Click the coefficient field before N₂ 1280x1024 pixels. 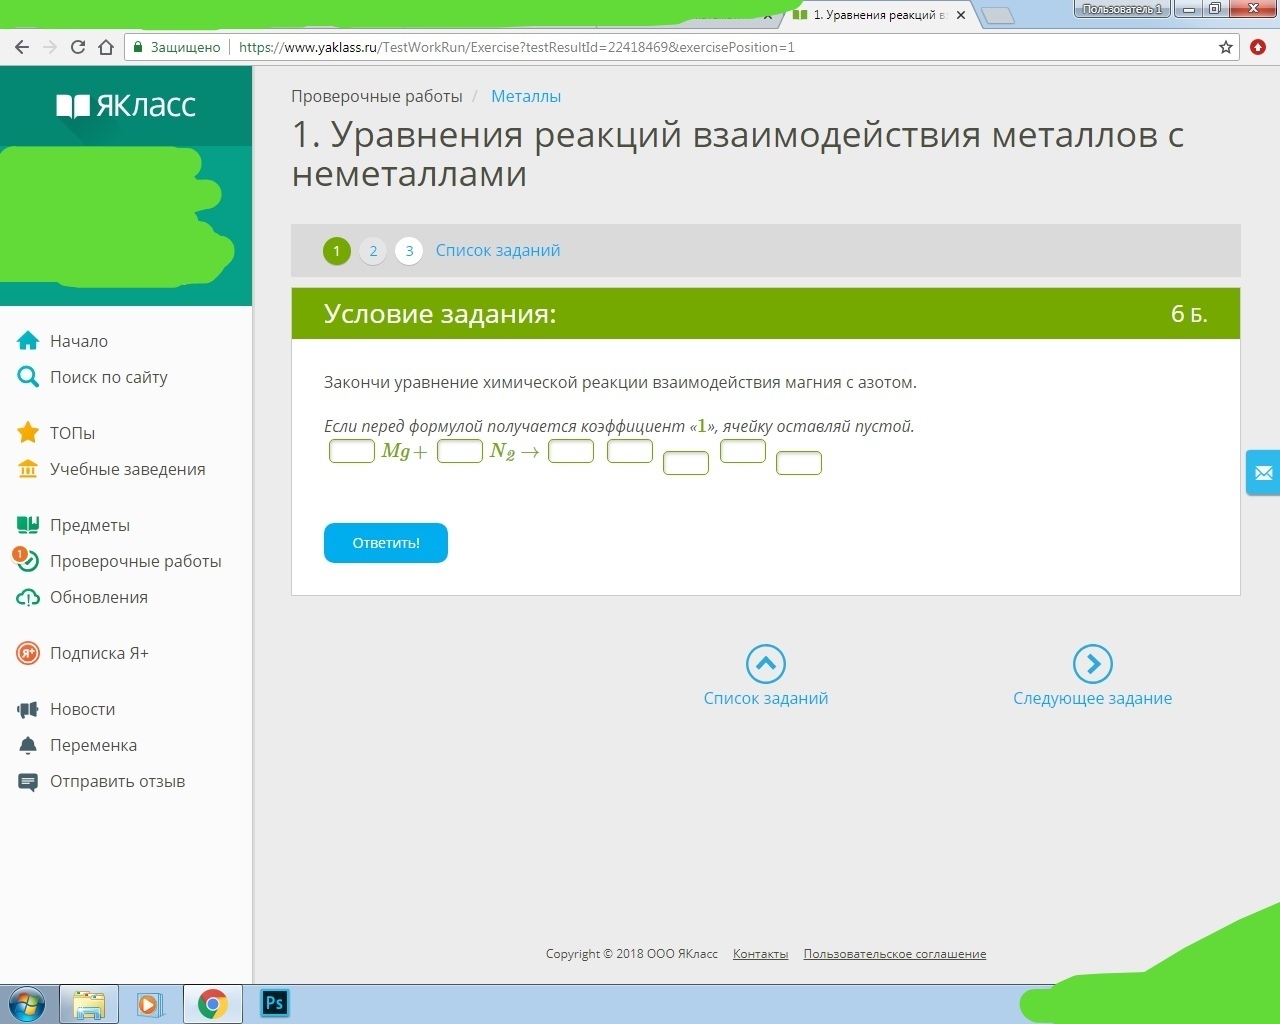pyautogui.click(x=460, y=451)
